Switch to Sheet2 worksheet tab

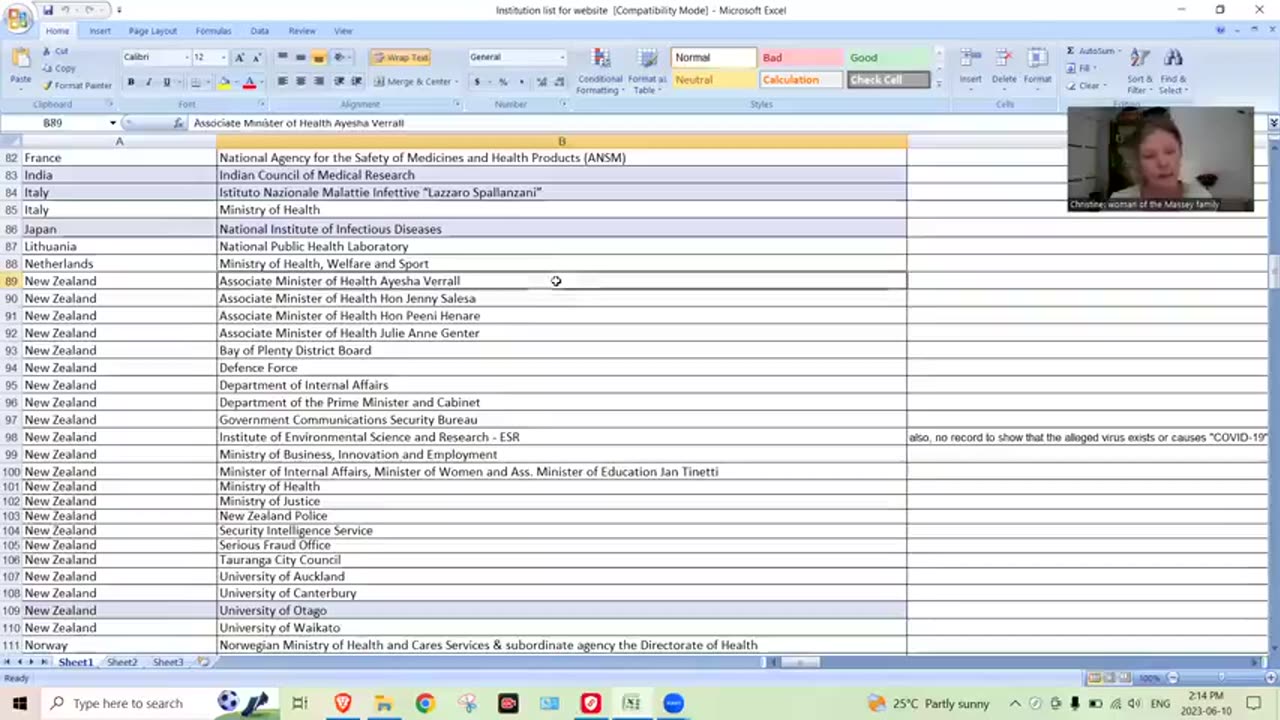[122, 662]
